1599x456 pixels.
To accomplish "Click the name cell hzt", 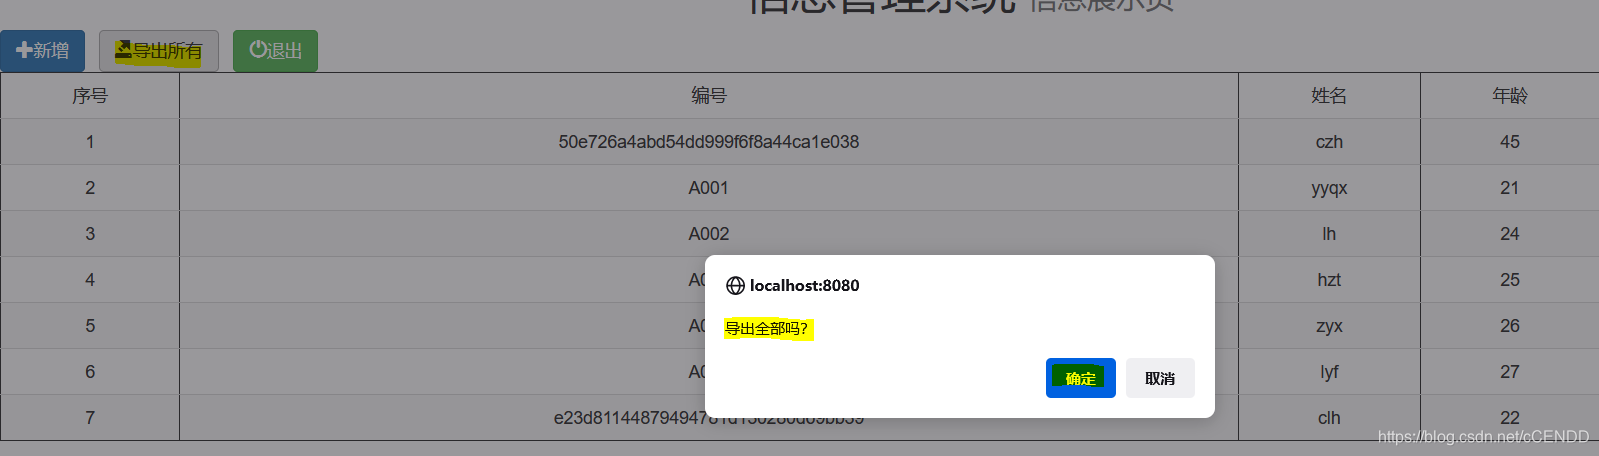I will tap(1329, 280).
